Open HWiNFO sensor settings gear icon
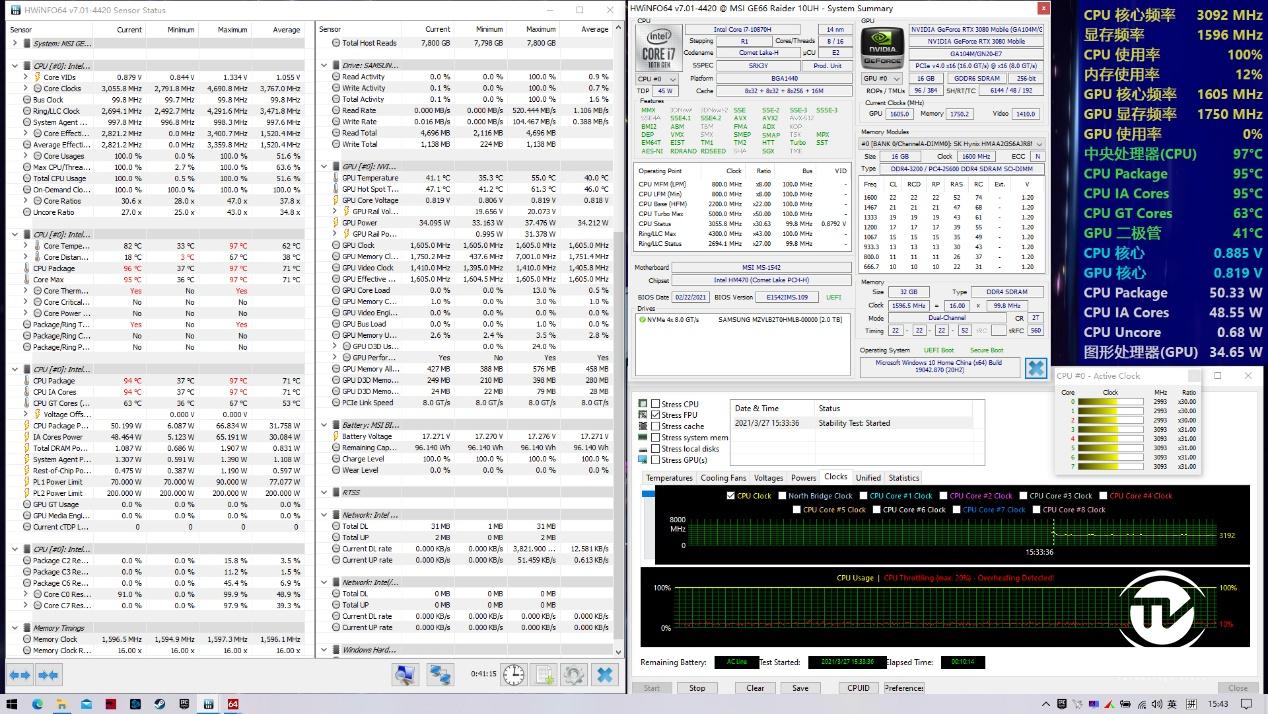The image size is (1268, 714). [574, 675]
